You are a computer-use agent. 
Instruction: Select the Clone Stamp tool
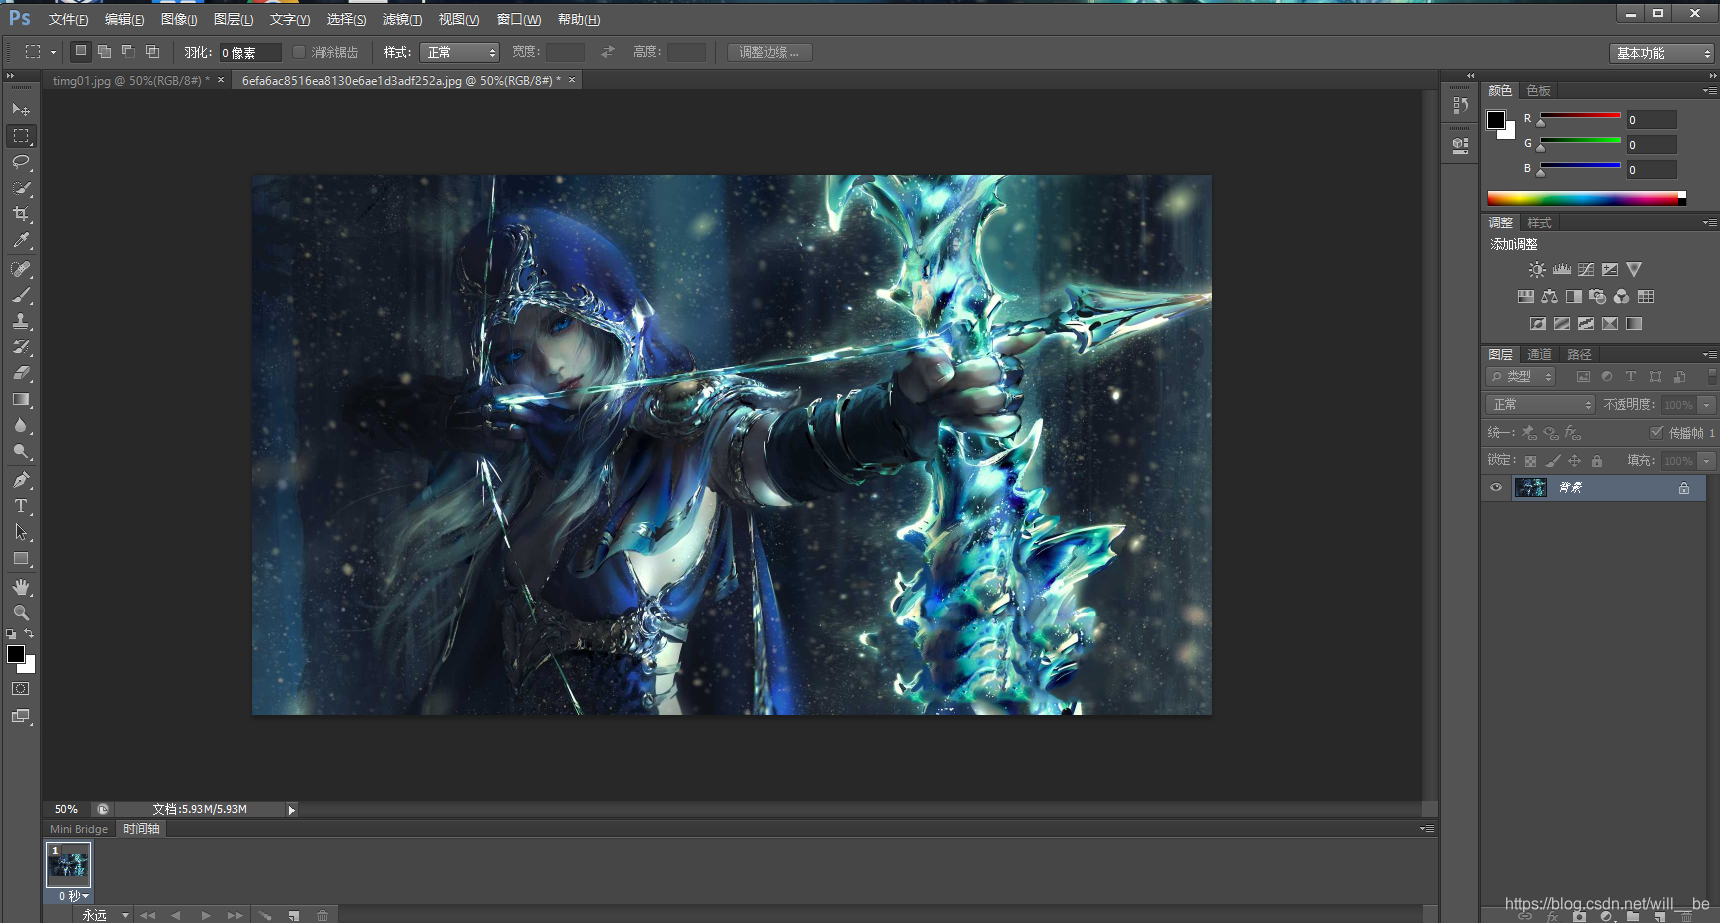[21, 321]
